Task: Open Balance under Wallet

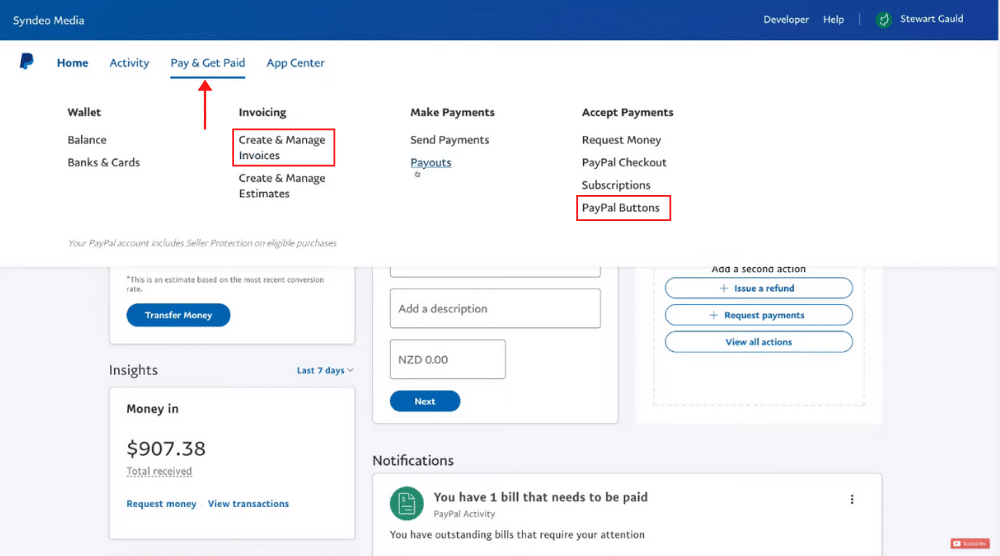Action: coord(87,140)
